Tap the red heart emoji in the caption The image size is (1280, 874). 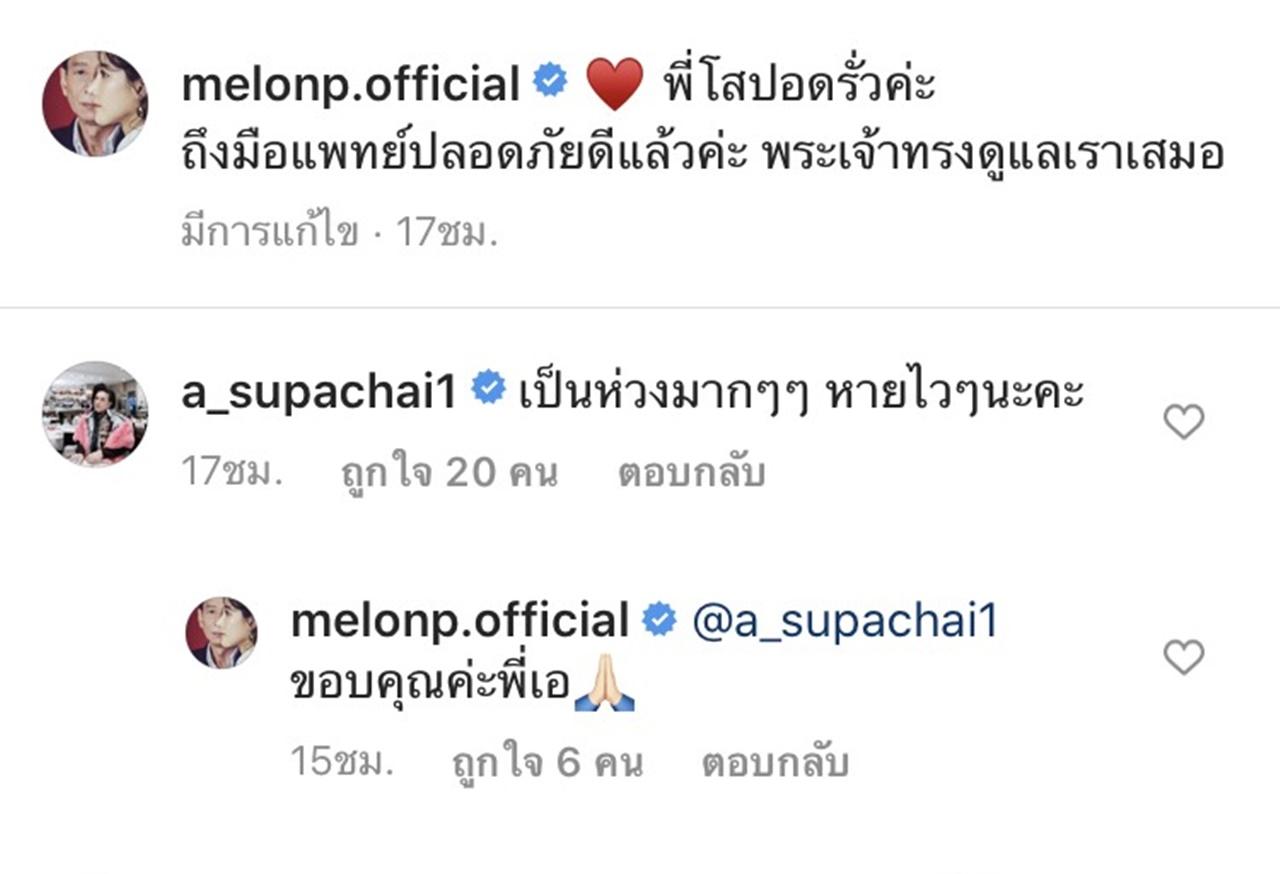614,84
